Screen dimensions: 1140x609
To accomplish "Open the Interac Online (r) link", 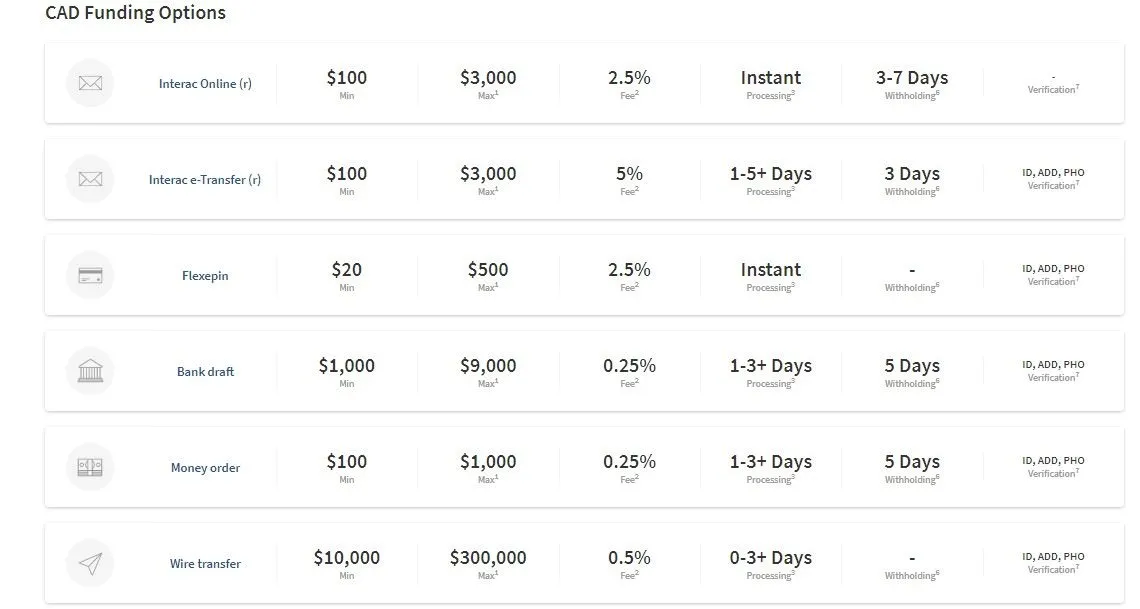I will (x=205, y=84).
